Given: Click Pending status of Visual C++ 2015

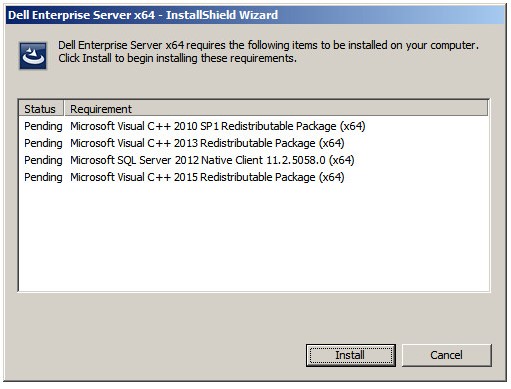Looking at the screenshot, I should (43, 178).
